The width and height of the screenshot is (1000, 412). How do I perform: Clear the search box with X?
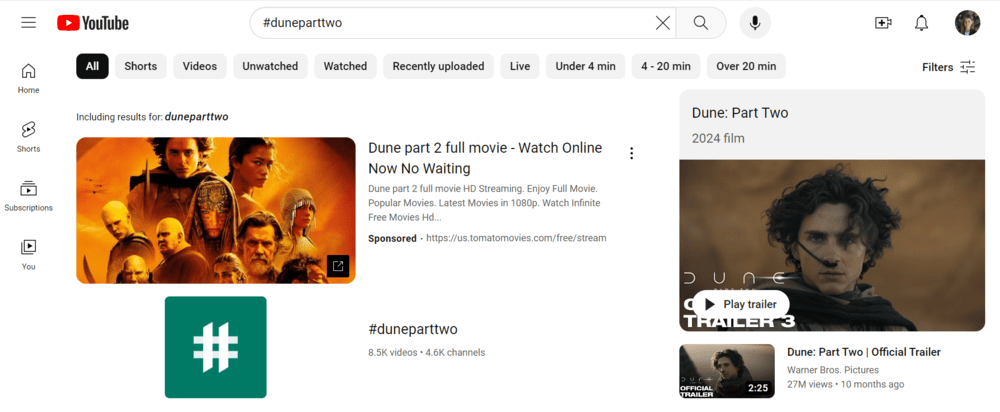(x=663, y=23)
